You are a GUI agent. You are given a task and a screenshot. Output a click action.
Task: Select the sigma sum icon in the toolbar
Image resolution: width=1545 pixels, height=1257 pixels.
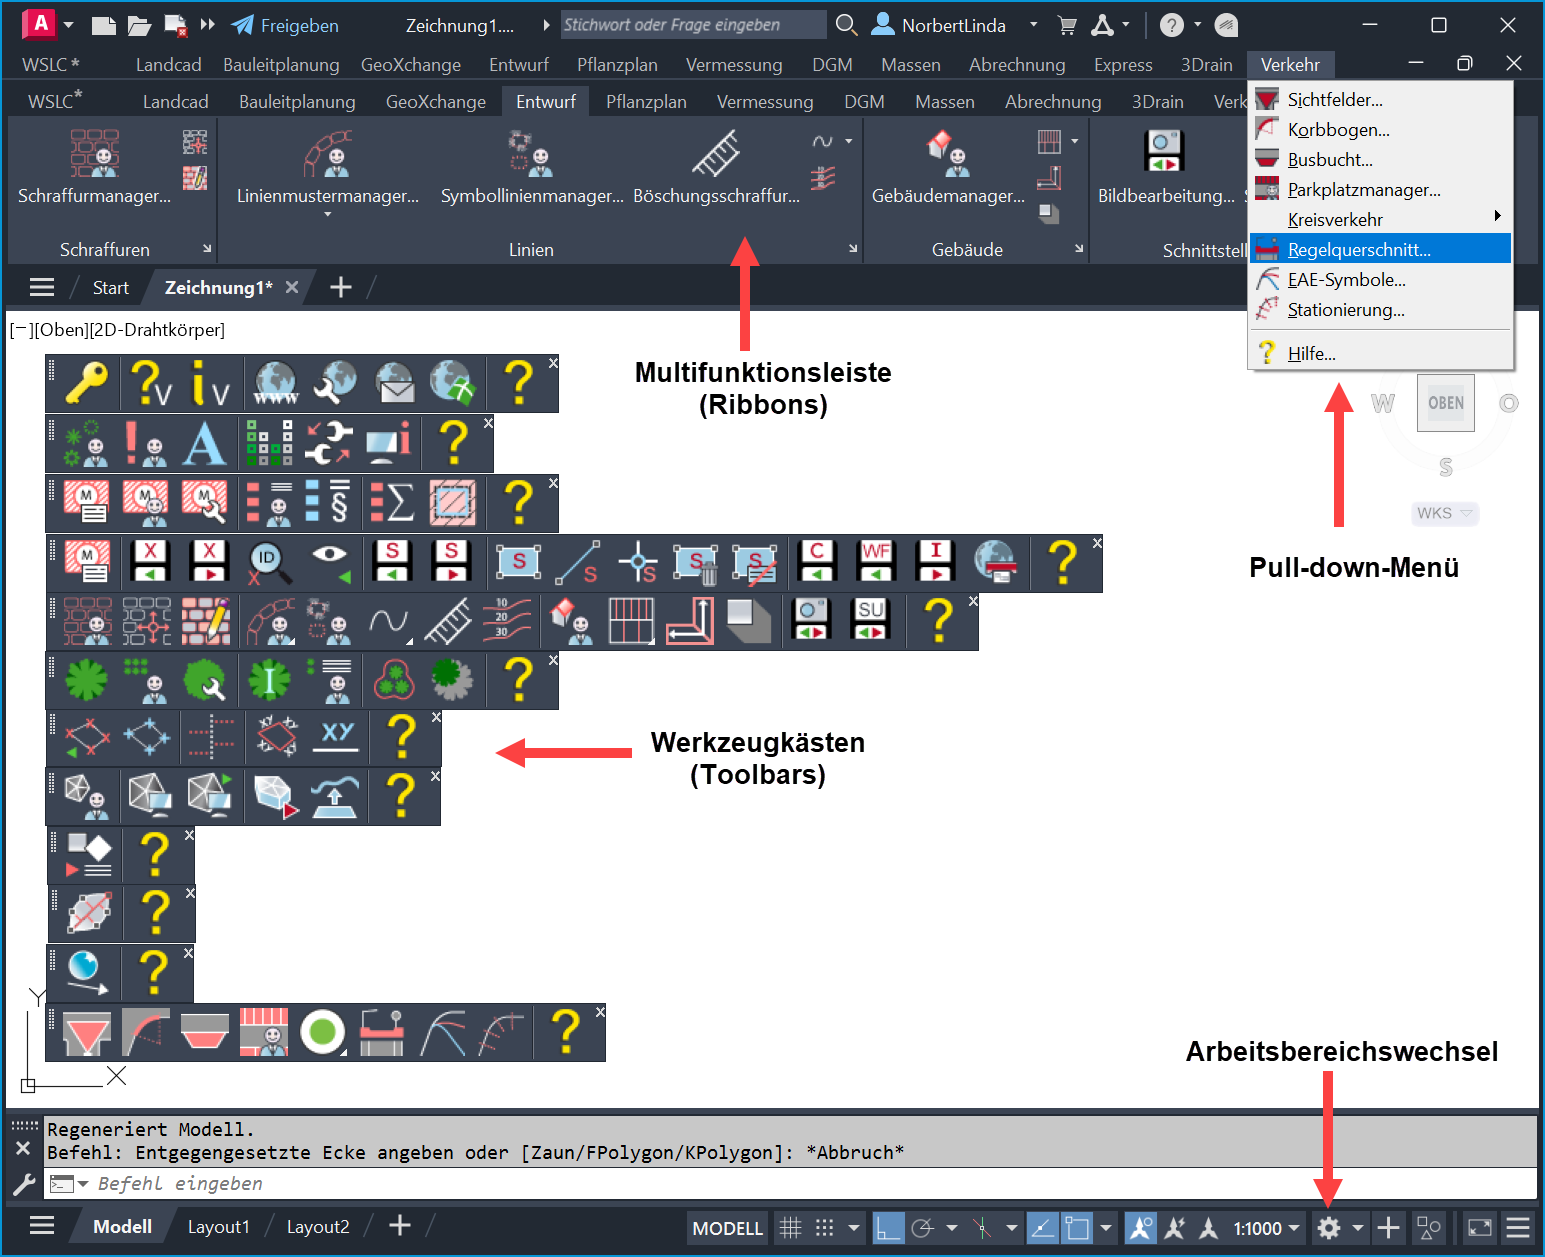coord(392,502)
